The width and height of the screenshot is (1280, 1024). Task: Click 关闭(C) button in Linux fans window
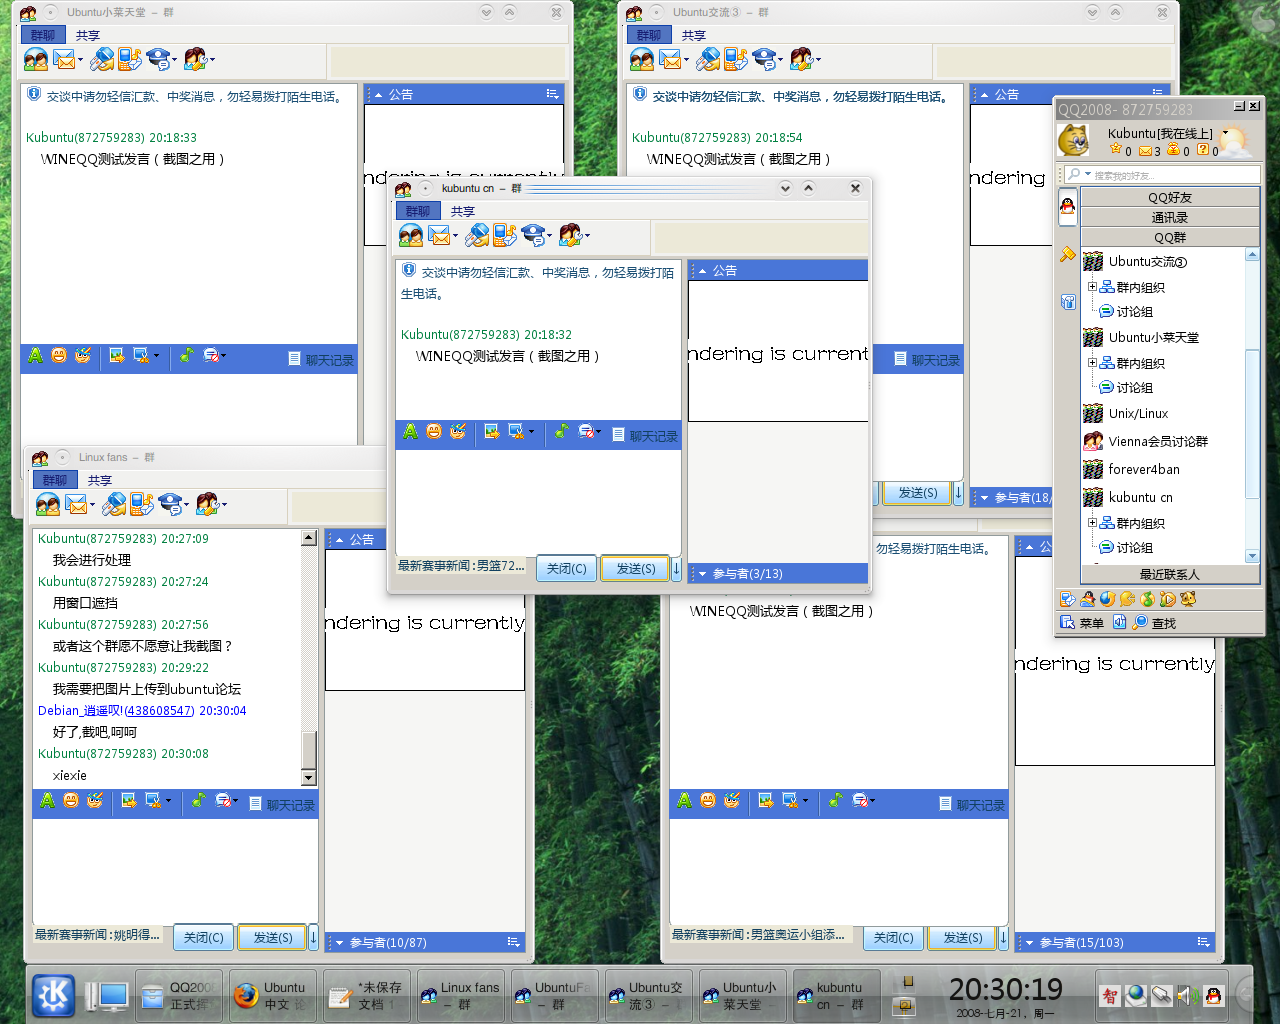tap(203, 937)
